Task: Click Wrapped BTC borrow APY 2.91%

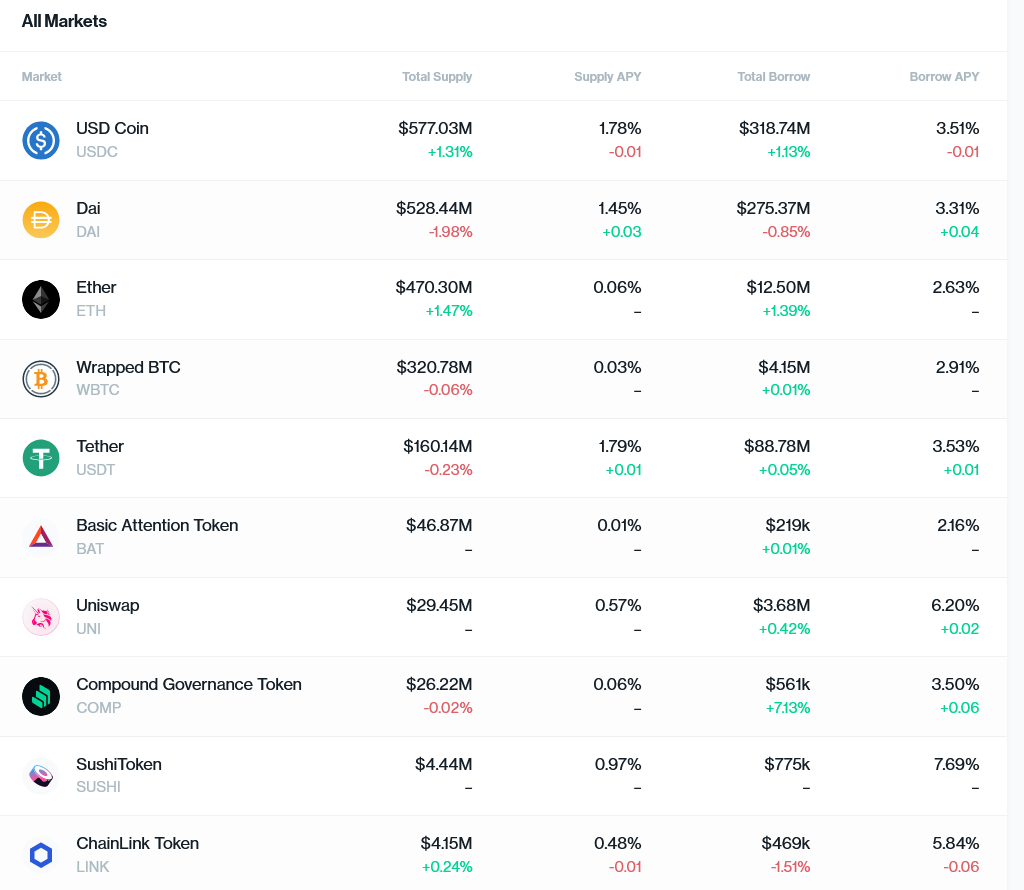Action: [957, 367]
